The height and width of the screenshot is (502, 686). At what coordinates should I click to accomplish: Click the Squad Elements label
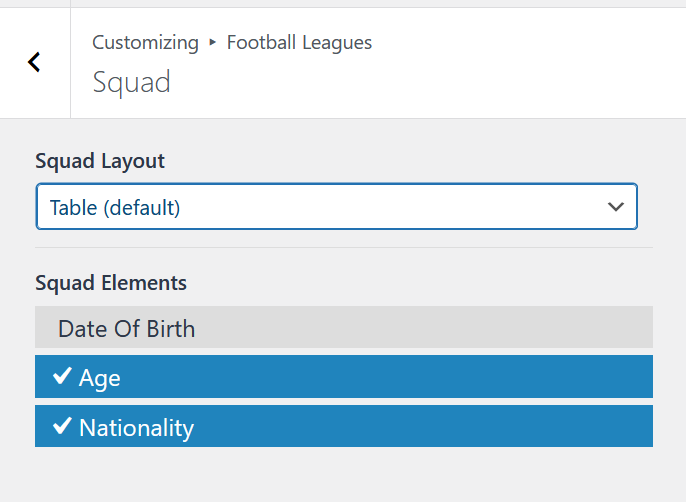point(111,283)
